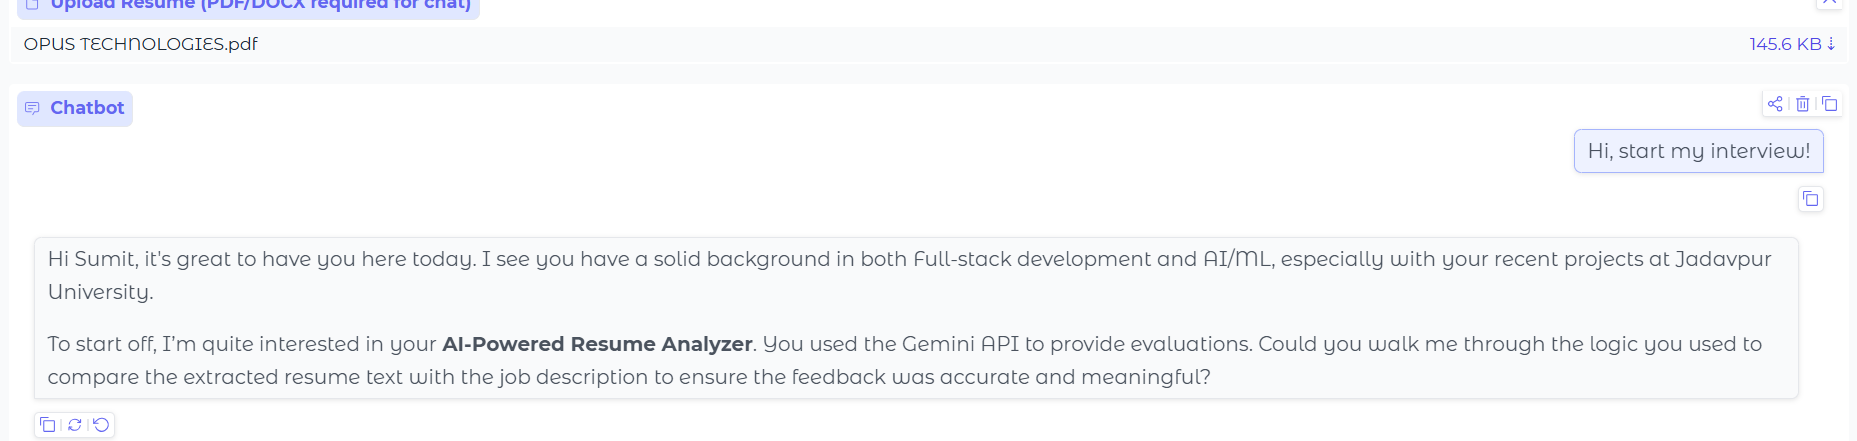
Task: Copy the interviewer's reply using the icon below it
Action: point(47,425)
